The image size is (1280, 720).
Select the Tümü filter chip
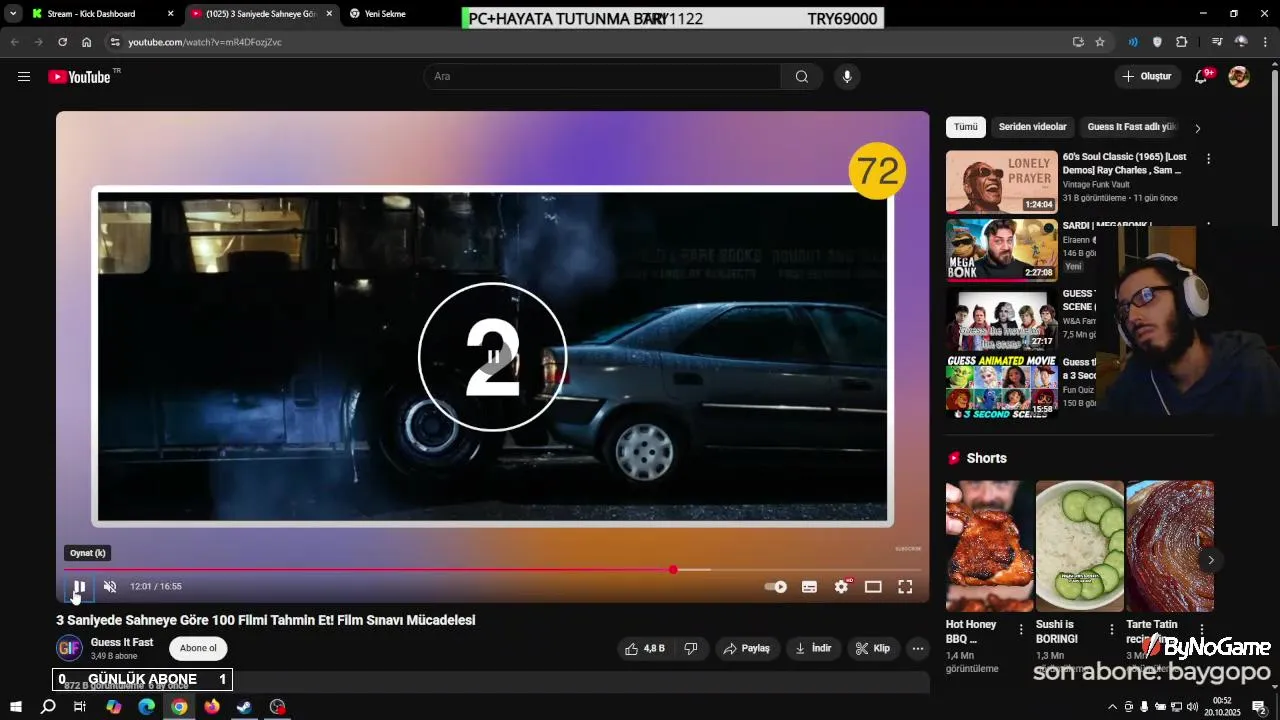965,127
